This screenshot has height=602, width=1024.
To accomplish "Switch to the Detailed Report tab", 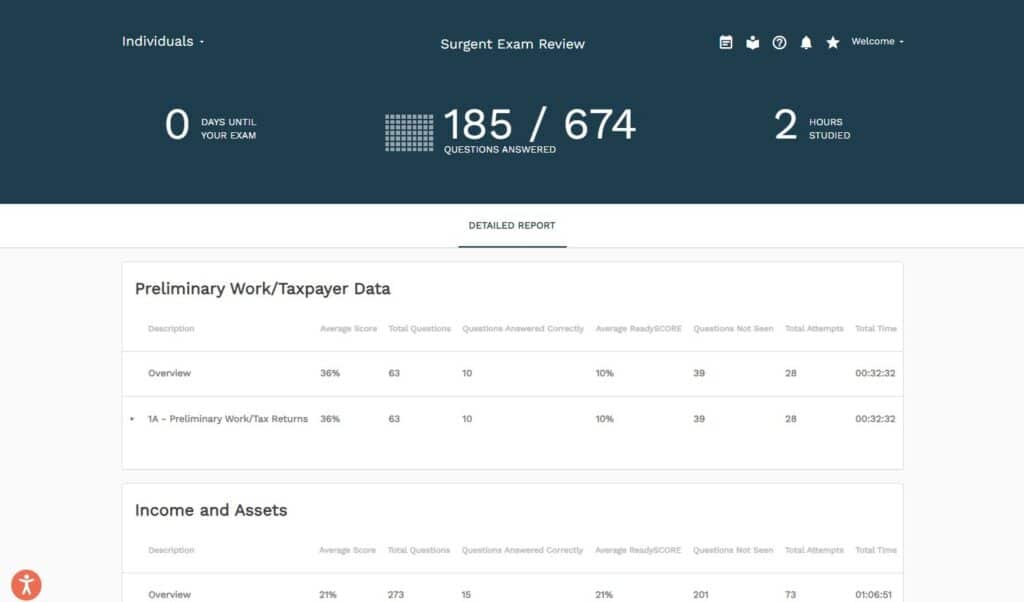I will tap(512, 225).
